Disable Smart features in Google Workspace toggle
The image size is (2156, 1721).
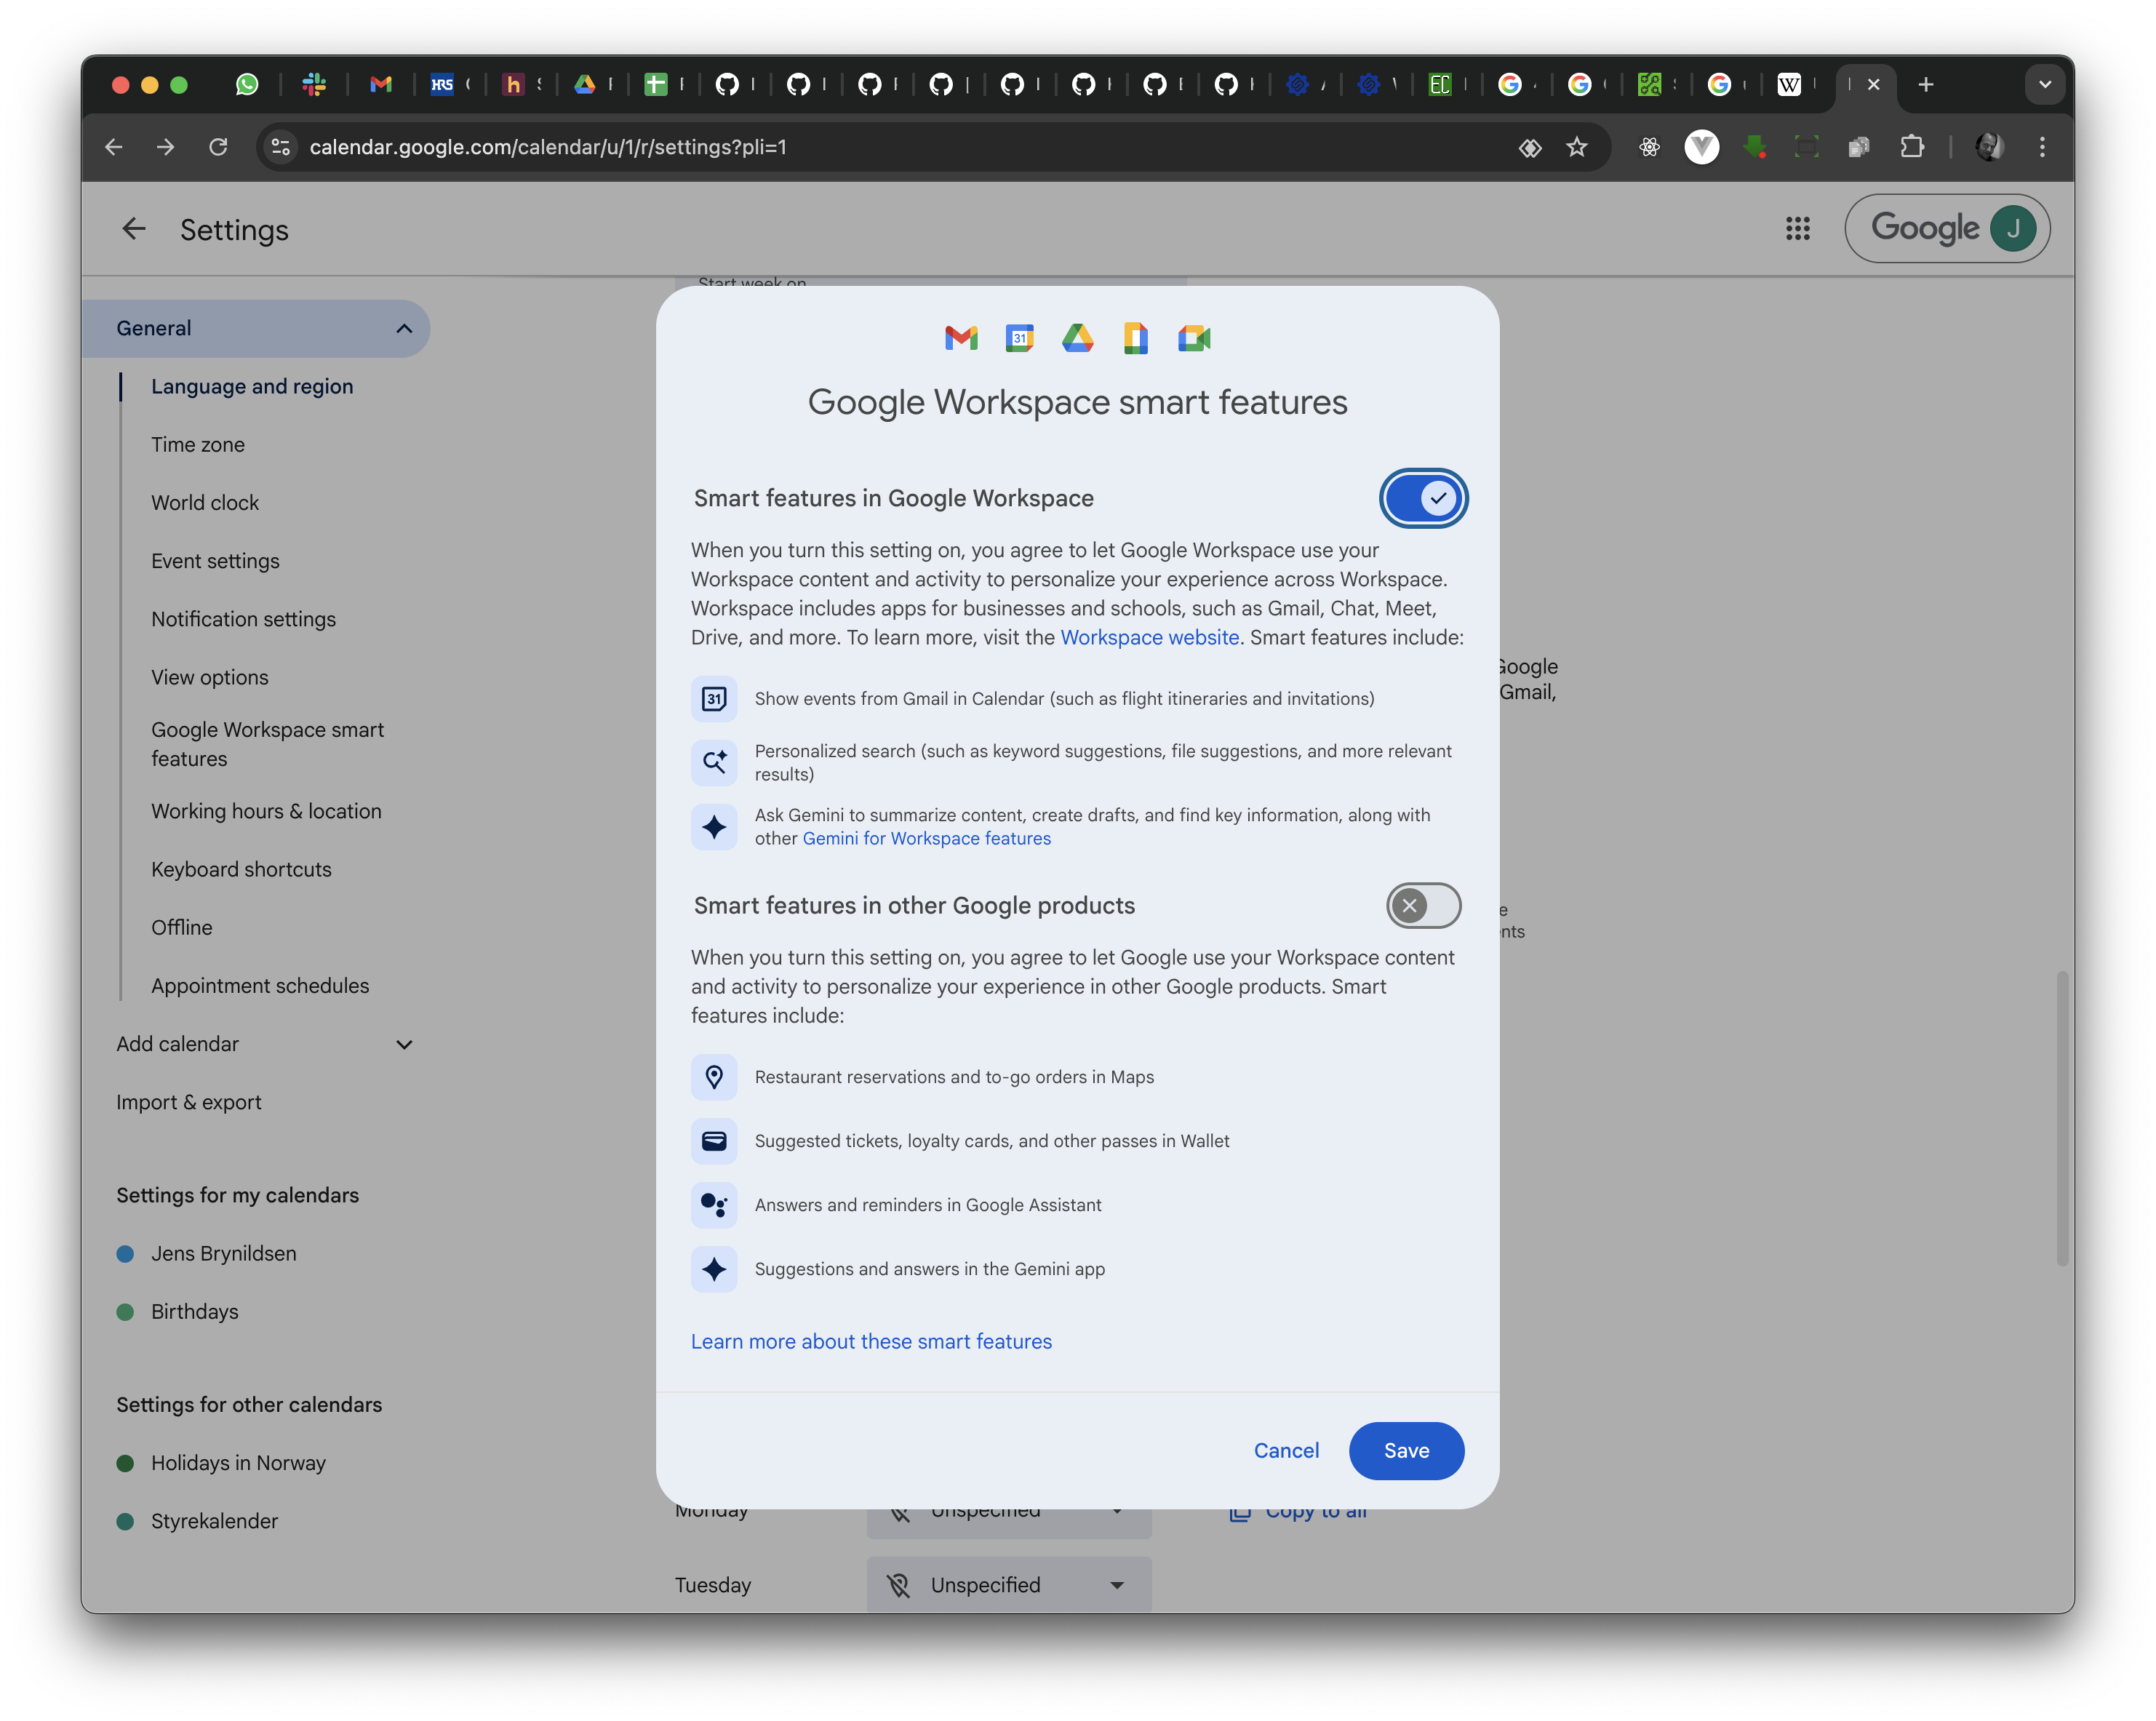[1423, 498]
